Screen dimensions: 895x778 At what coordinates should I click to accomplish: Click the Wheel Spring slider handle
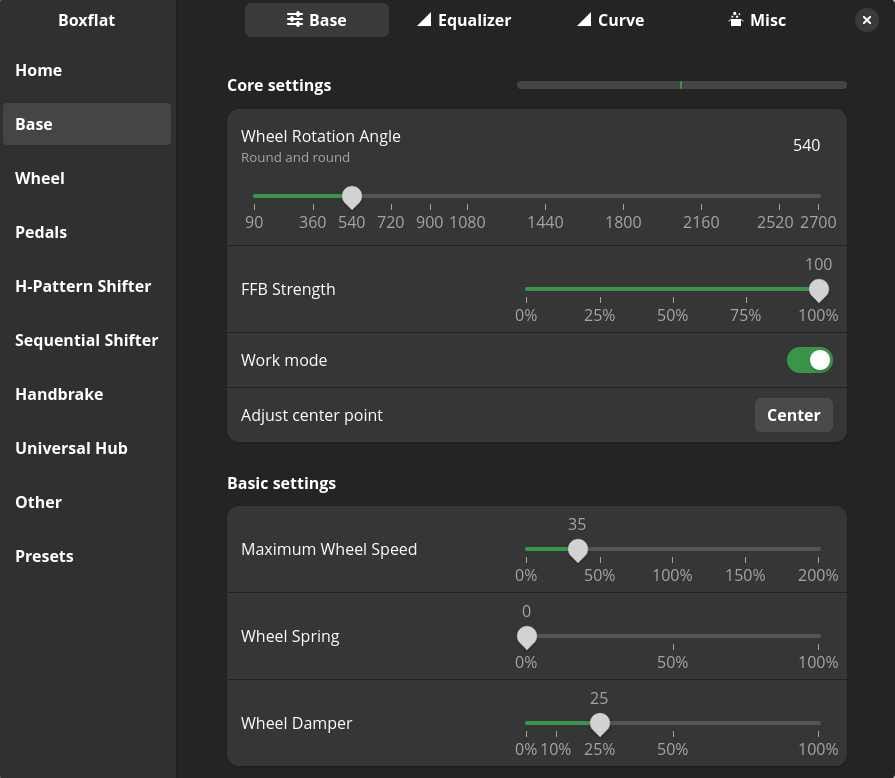pyautogui.click(x=526, y=636)
